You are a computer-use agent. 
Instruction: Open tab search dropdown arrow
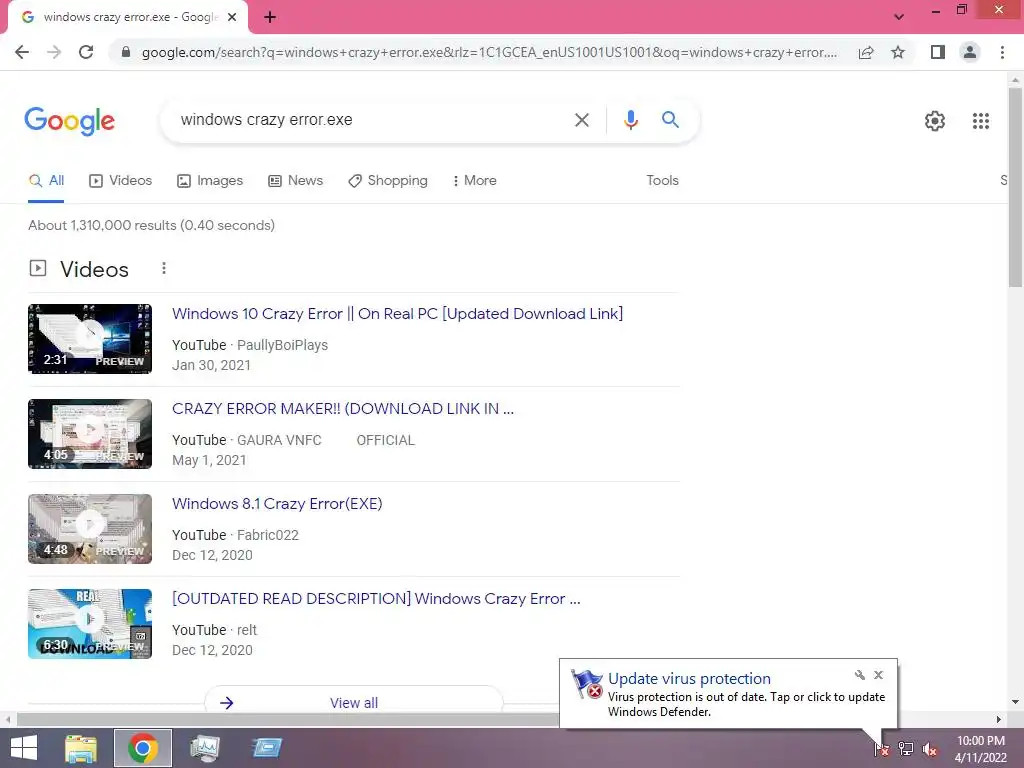tap(899, 17)
